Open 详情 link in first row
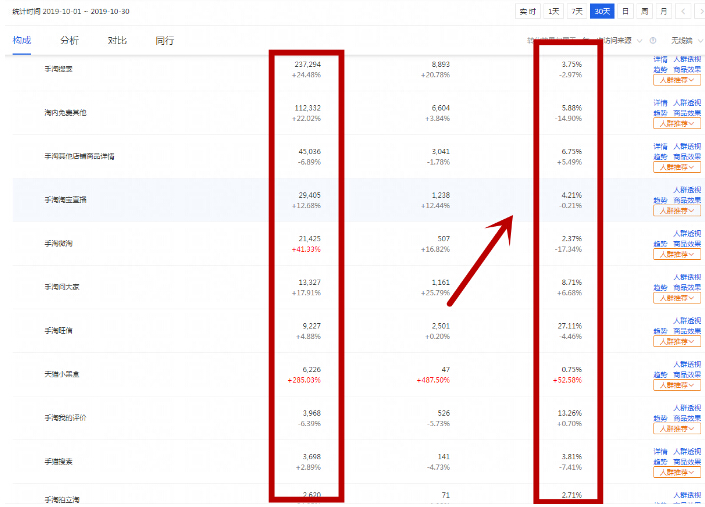This screenshot has width=705, height=507. click(x=660, y=60)
